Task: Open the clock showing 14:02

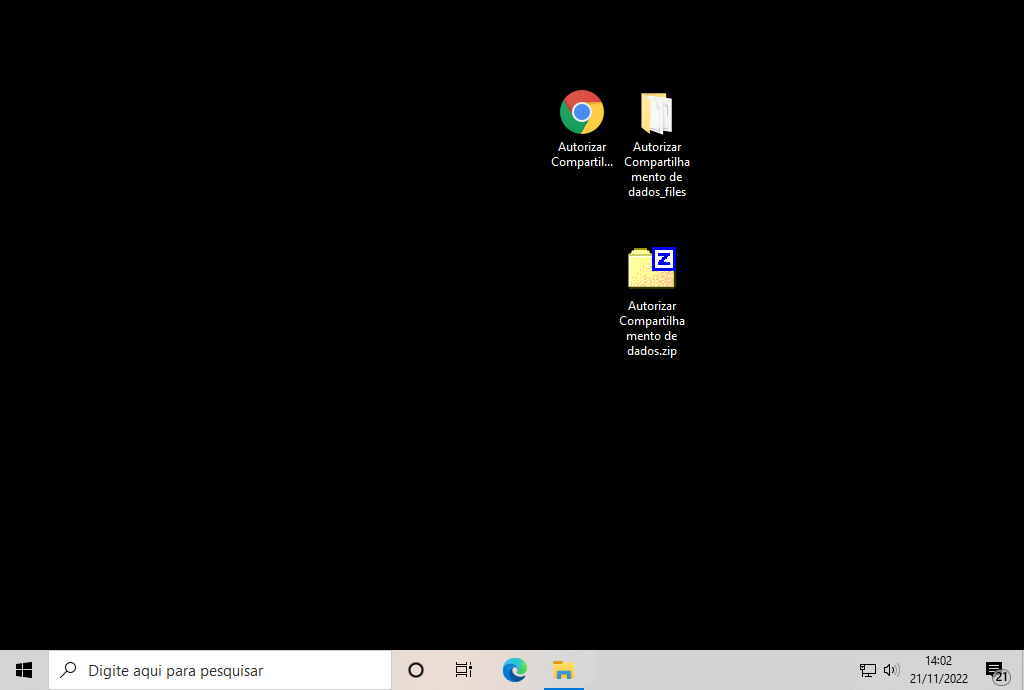Action: point(938,670)
